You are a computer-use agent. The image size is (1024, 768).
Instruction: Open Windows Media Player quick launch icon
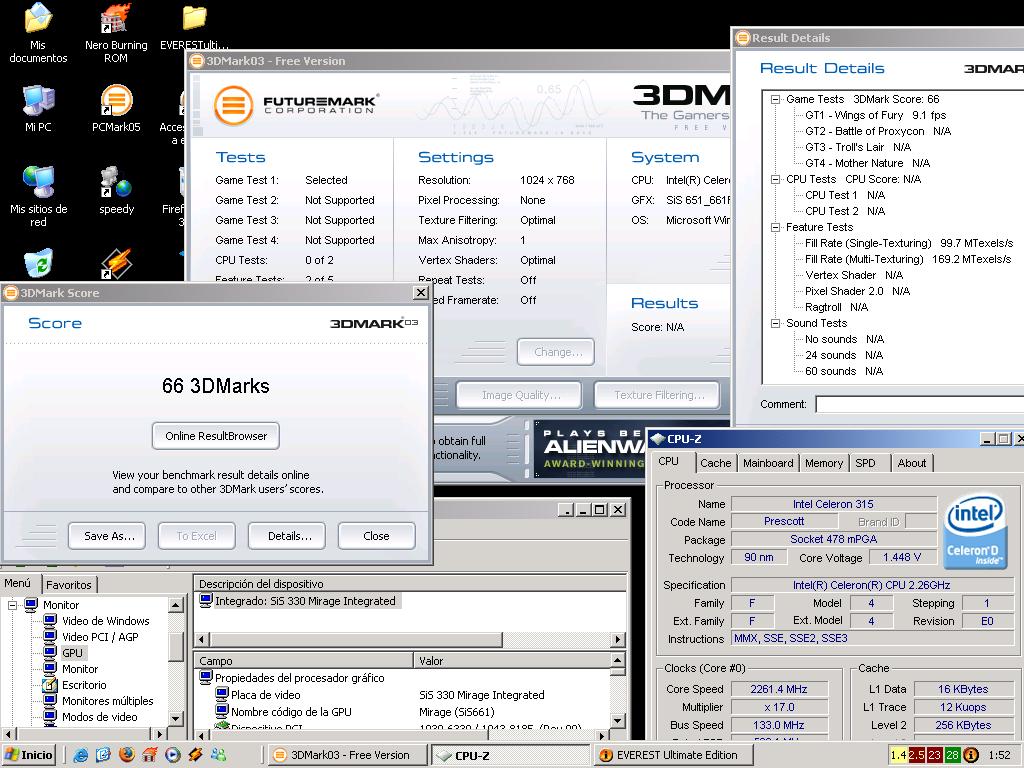tap(172, 755)
